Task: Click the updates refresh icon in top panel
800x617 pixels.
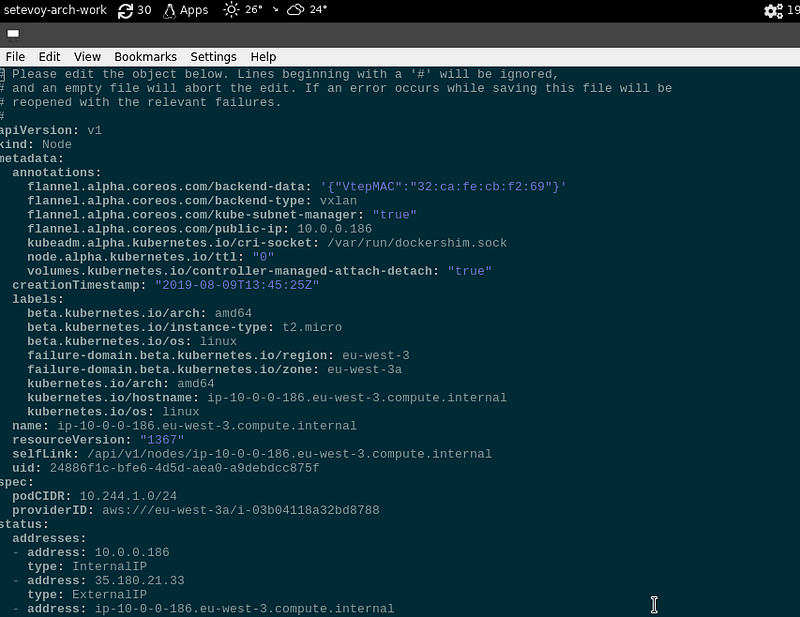Action: pos(125,11)
